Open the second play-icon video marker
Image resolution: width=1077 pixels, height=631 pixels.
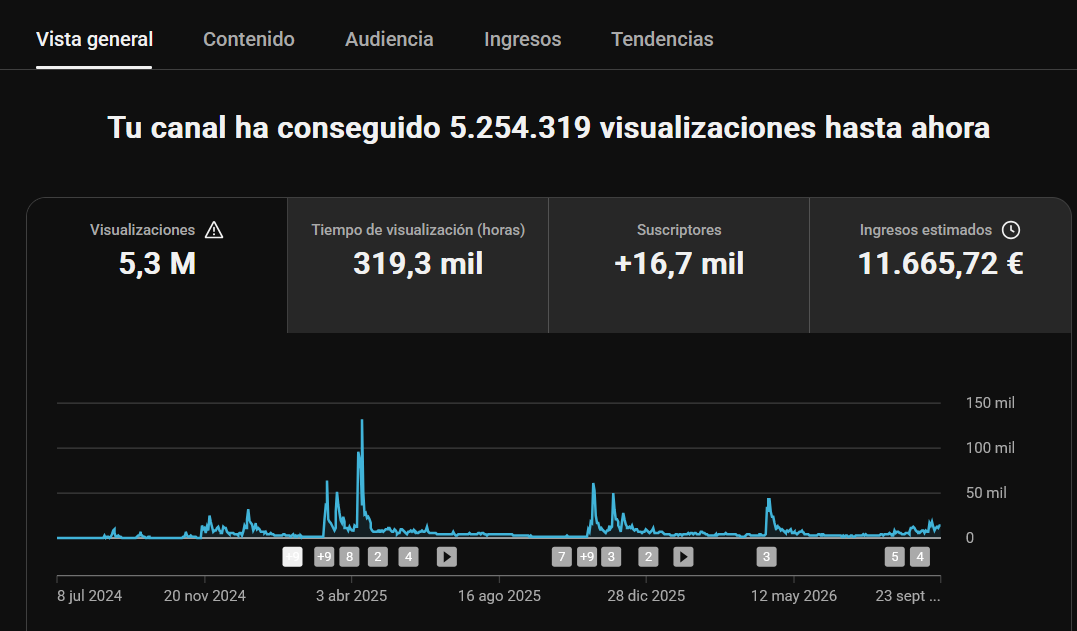(683, 557)
